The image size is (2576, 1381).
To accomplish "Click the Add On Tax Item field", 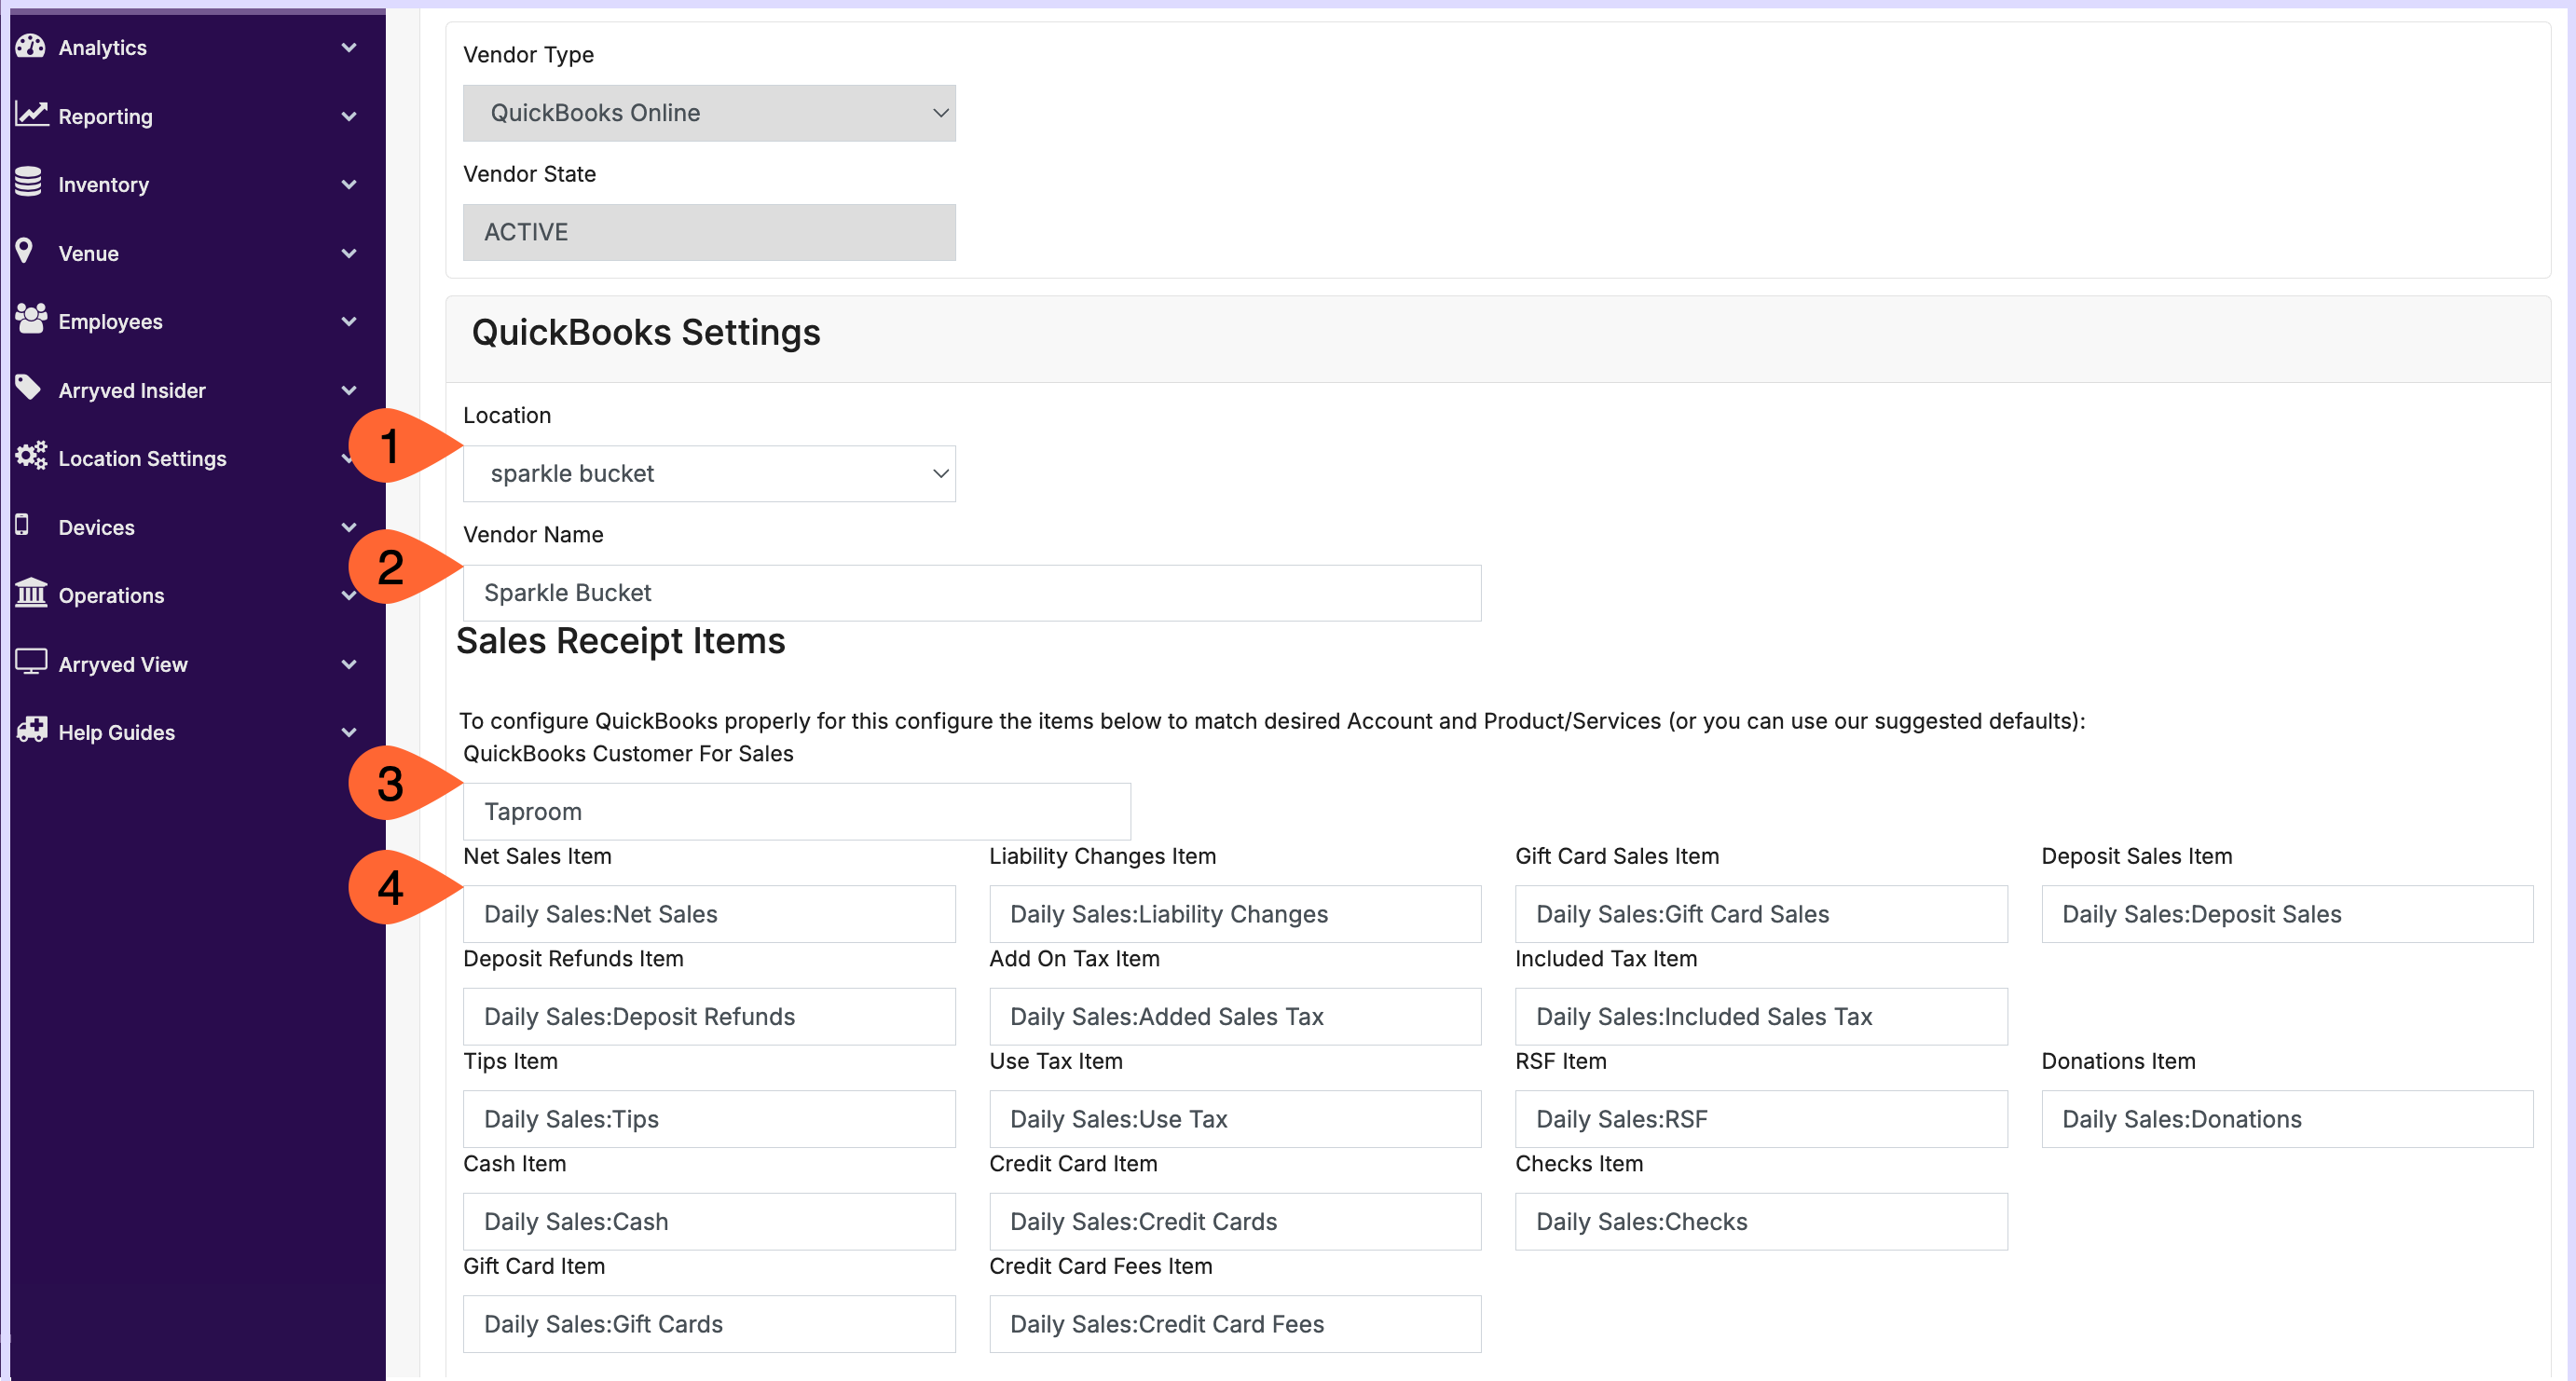I will 1235,1016.
